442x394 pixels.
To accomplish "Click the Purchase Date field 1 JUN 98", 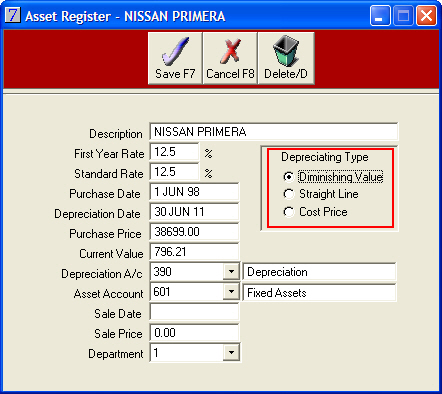I will click(x=194, y=192).
